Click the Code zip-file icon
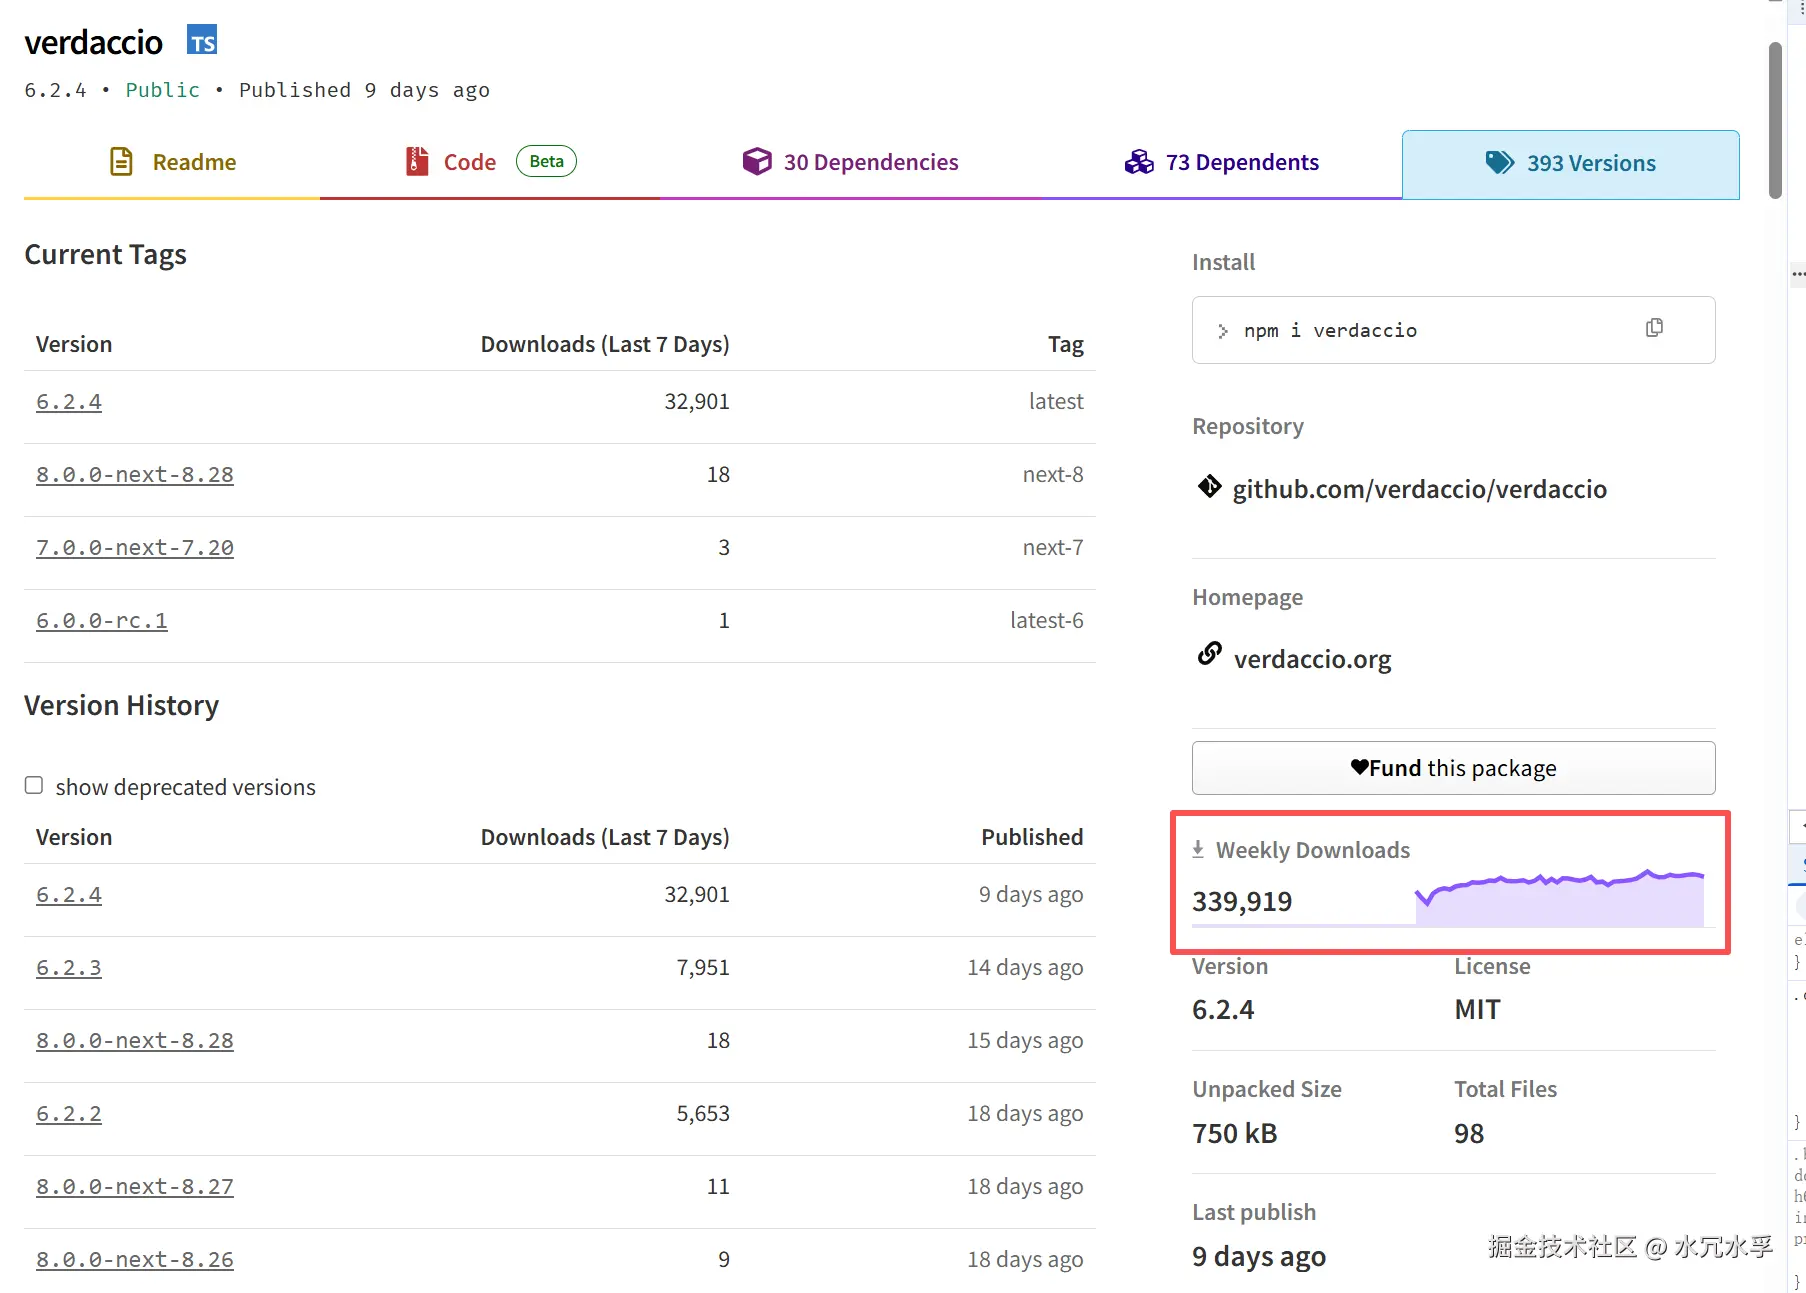The height and width of the screenshot is (1293, 1806). click(x=416, y=162)
